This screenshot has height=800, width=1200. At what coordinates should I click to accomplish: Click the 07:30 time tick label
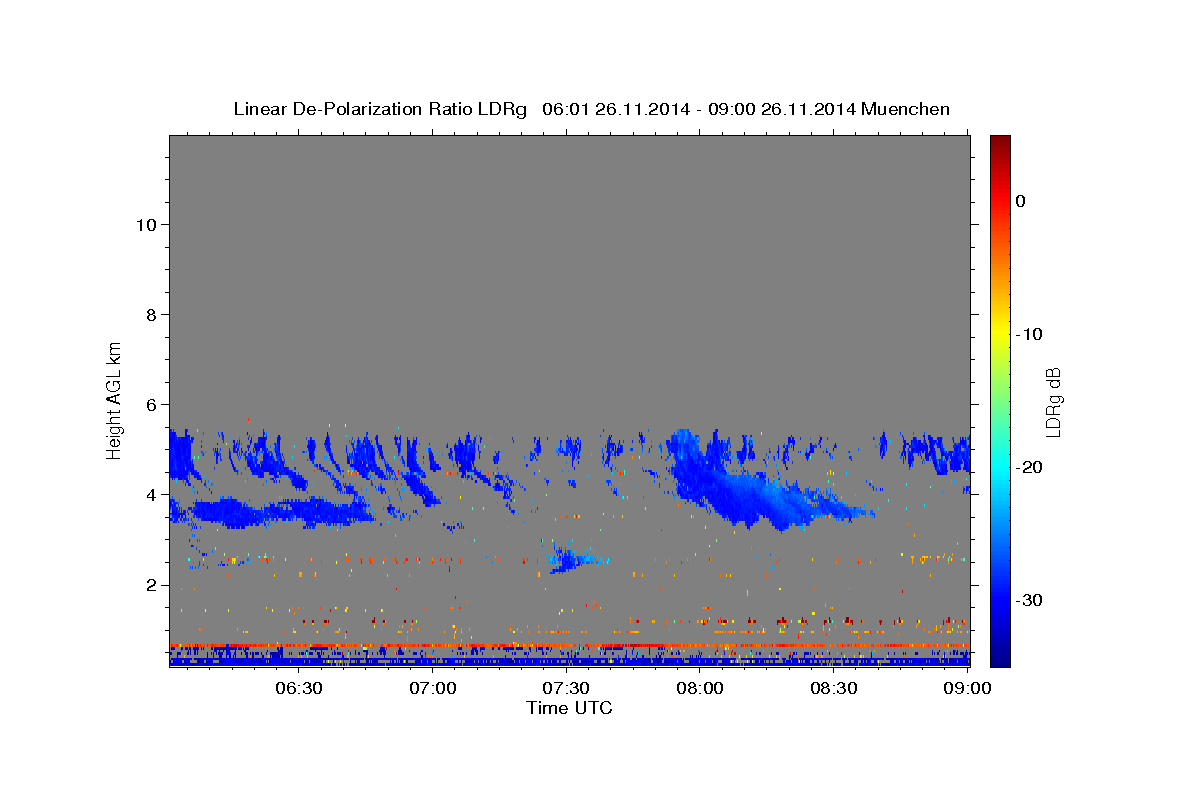tap(566, 688)
